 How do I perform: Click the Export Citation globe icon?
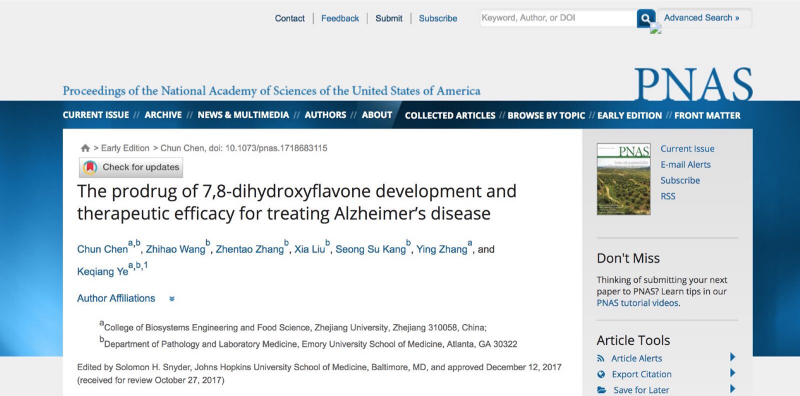pos(601,375)
